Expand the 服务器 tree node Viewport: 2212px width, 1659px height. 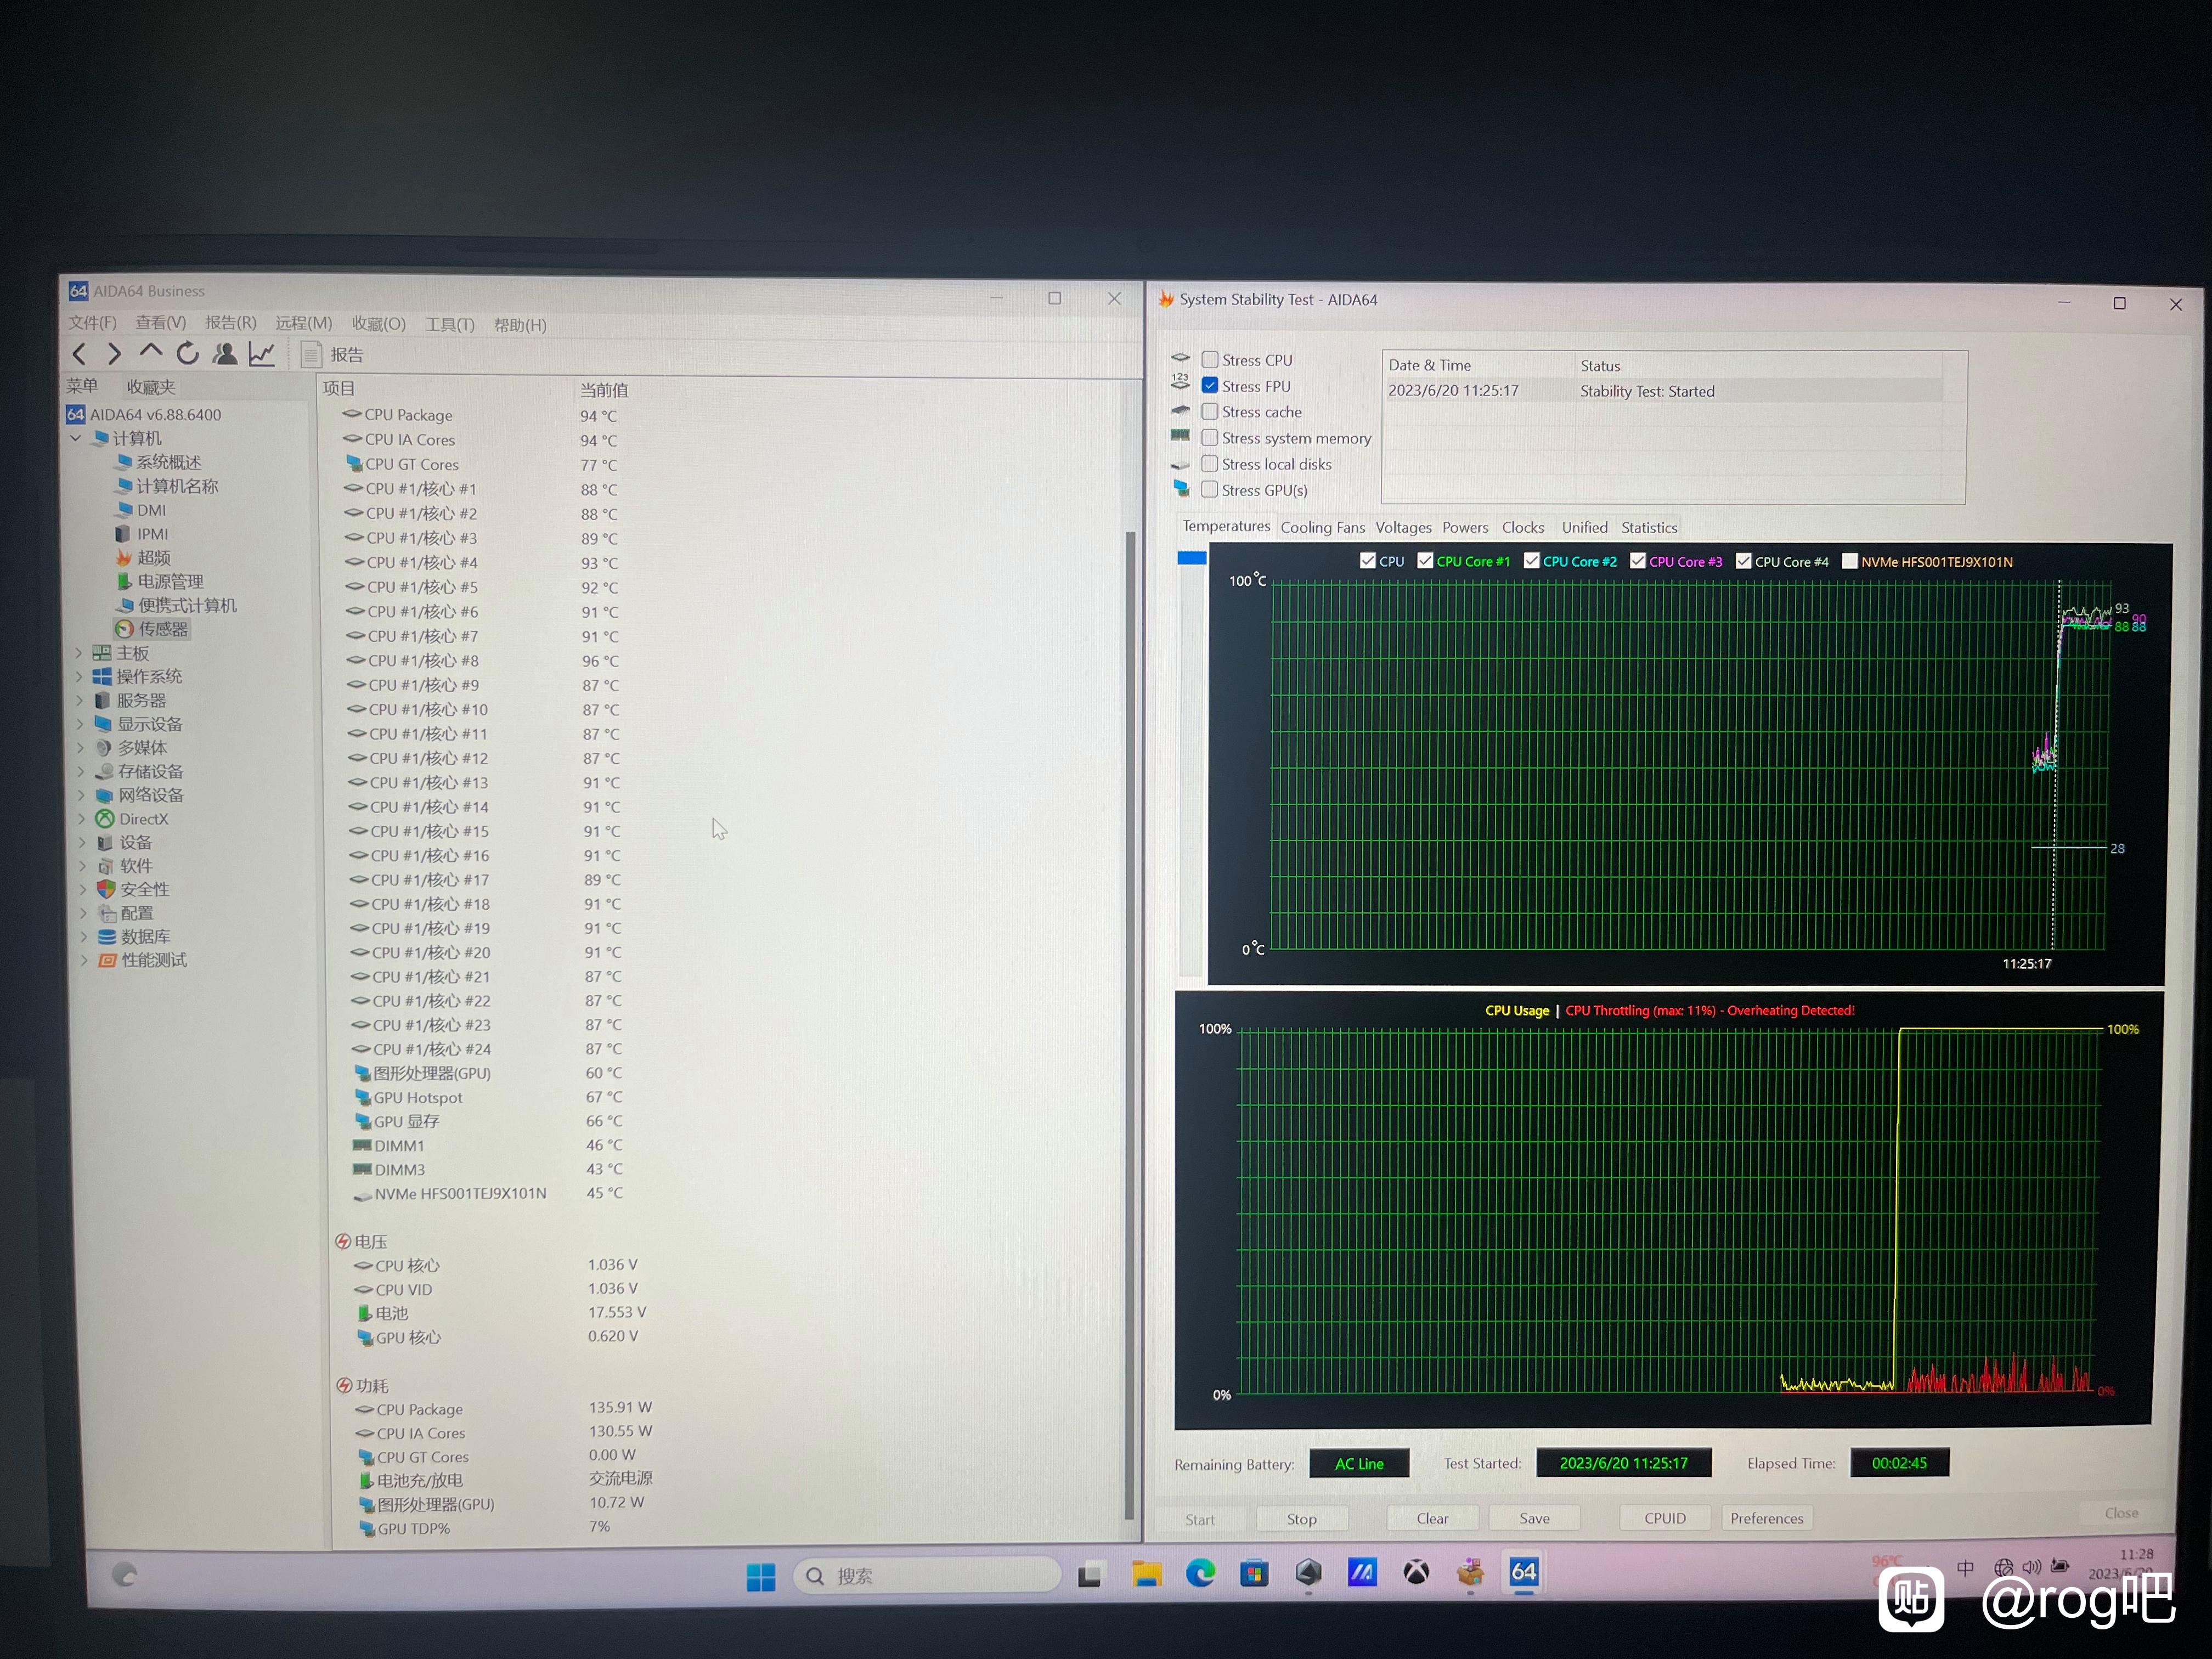80,701
